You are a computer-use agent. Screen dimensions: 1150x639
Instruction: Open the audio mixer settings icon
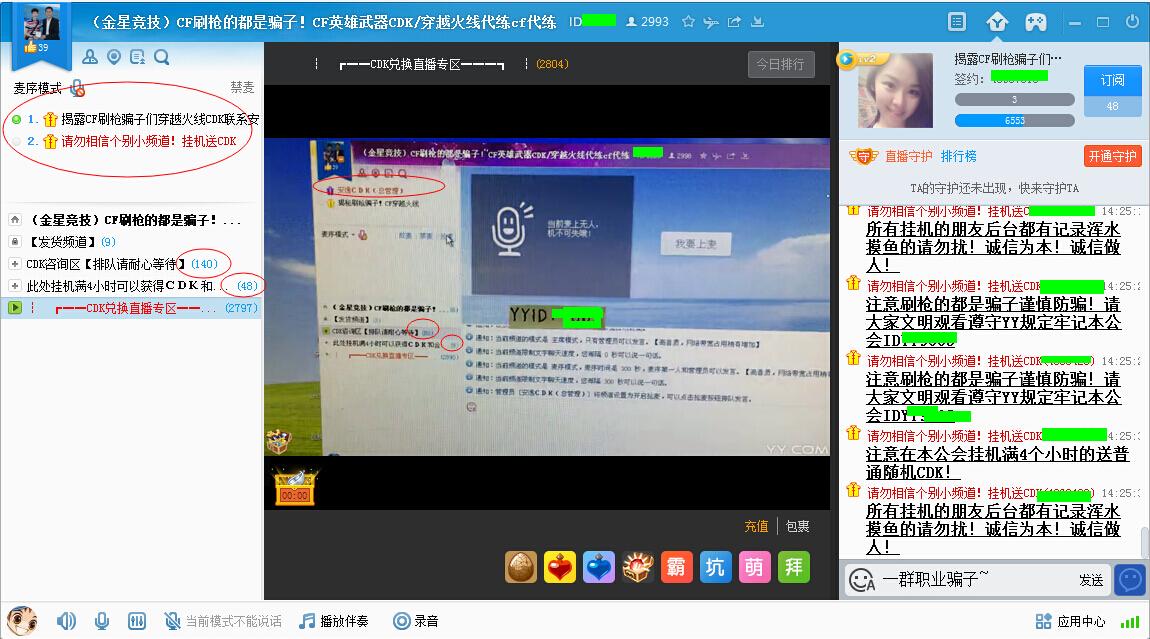[136, 621]
